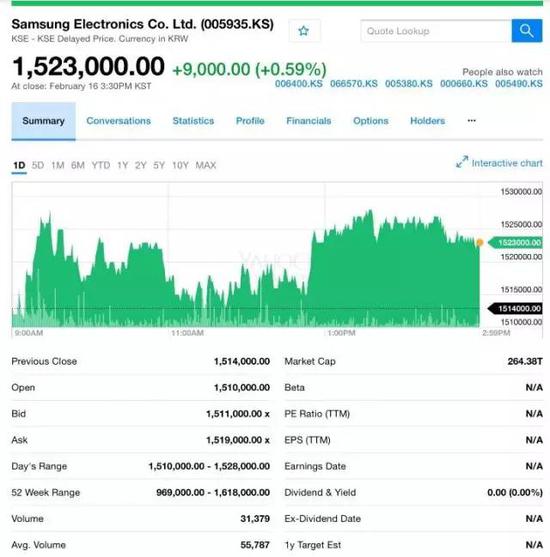Open the 006400.KS quote link
Image resolution: width=550 pixels, height=557 pixels.
coord(299,84)
